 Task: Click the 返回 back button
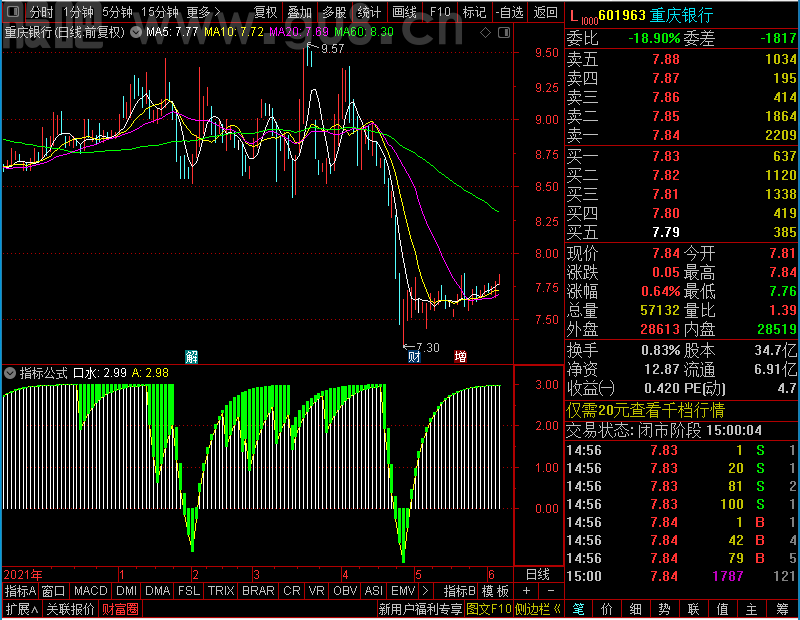[545, 12]
